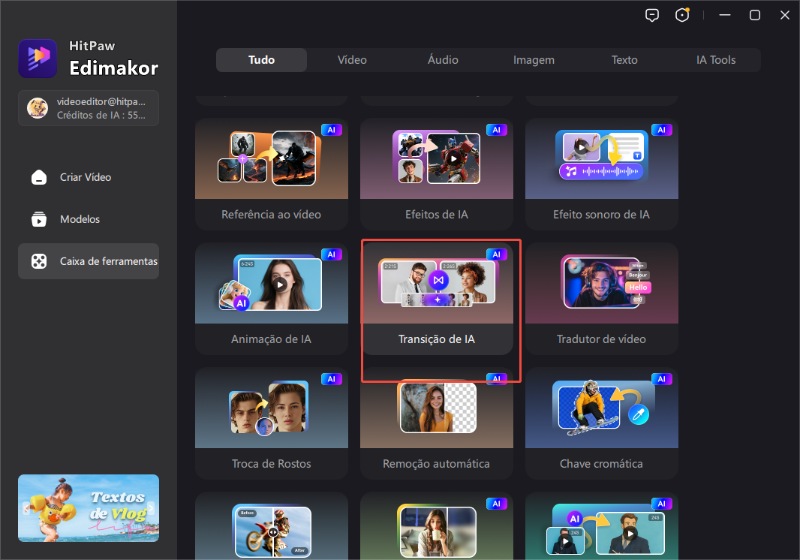Viewport: 800px width, 560px height.
Task: Click the Modelos templates icon
Action: 39,219
